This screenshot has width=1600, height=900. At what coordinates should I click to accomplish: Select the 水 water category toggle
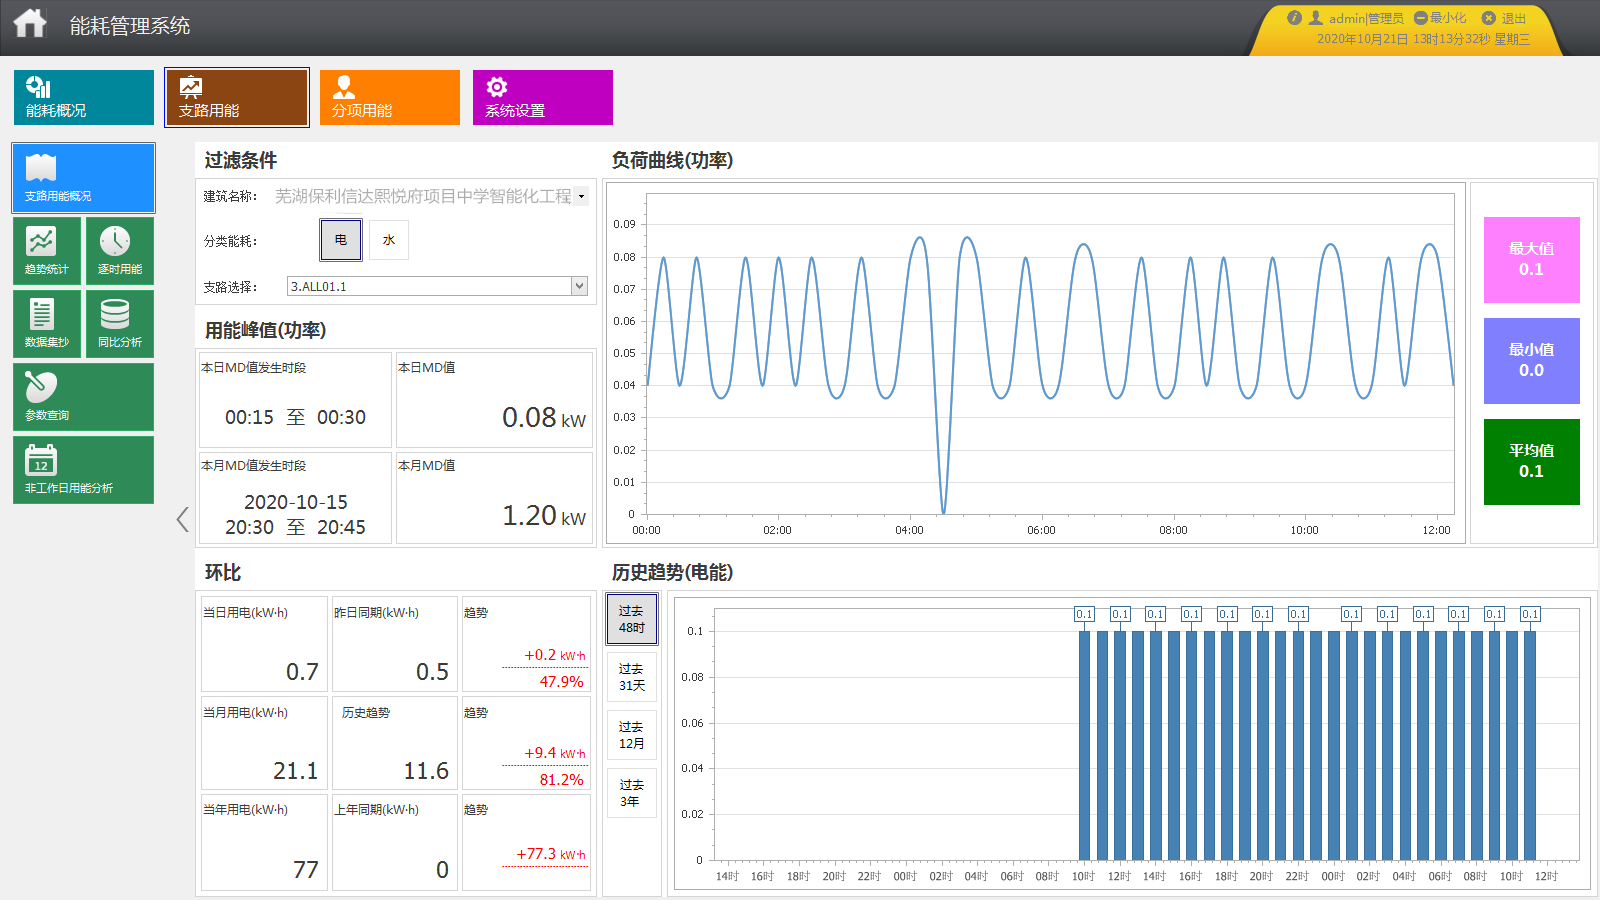pyautogui.click(x=389, y=240)
